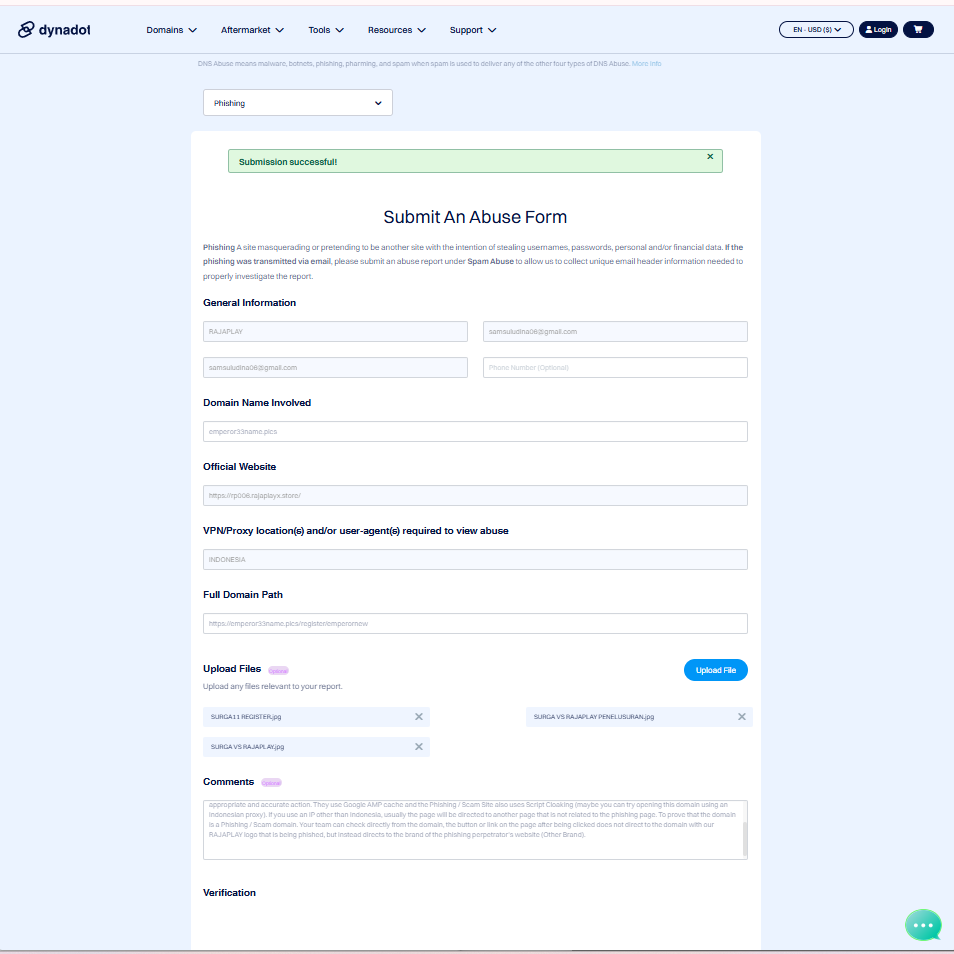Follow the More Info link
The height and width of the screenshot is (954, 954).
point(646,63)
